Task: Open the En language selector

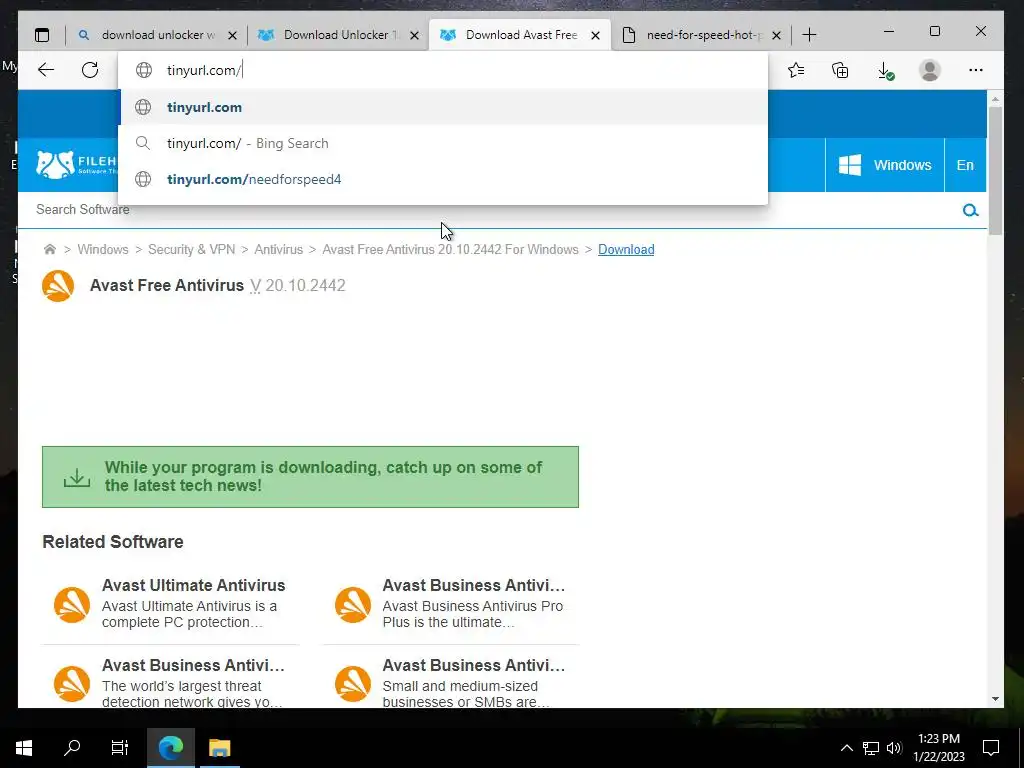Action: (x=965, y=165)
